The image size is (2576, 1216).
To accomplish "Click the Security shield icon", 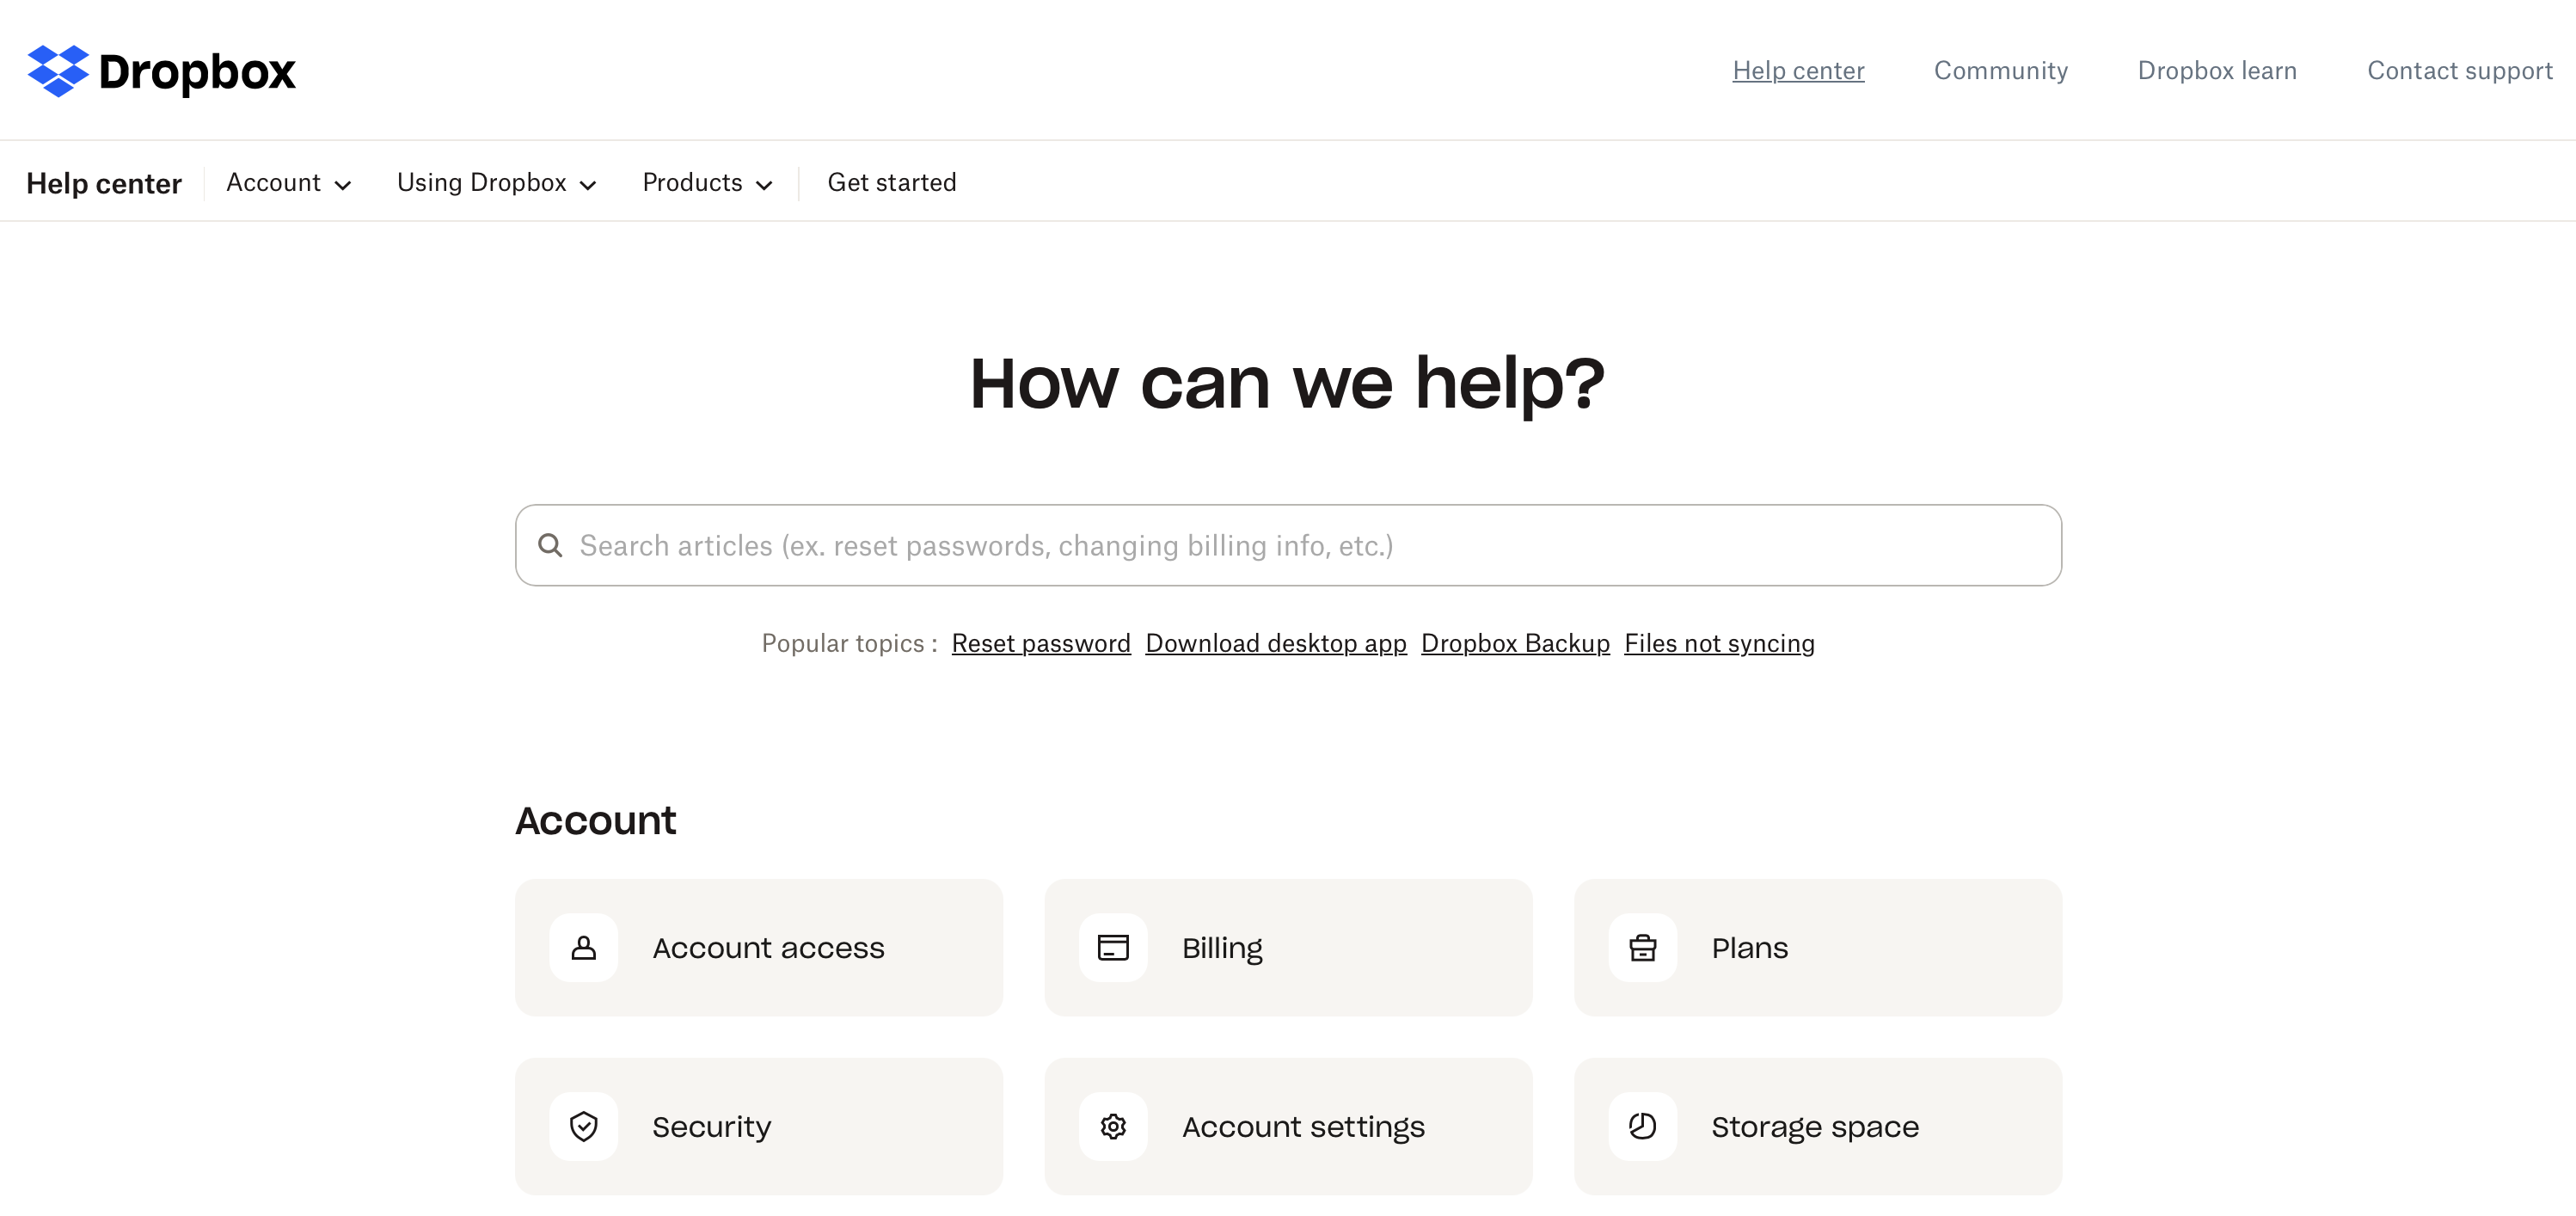I will tap(584, 1127).
